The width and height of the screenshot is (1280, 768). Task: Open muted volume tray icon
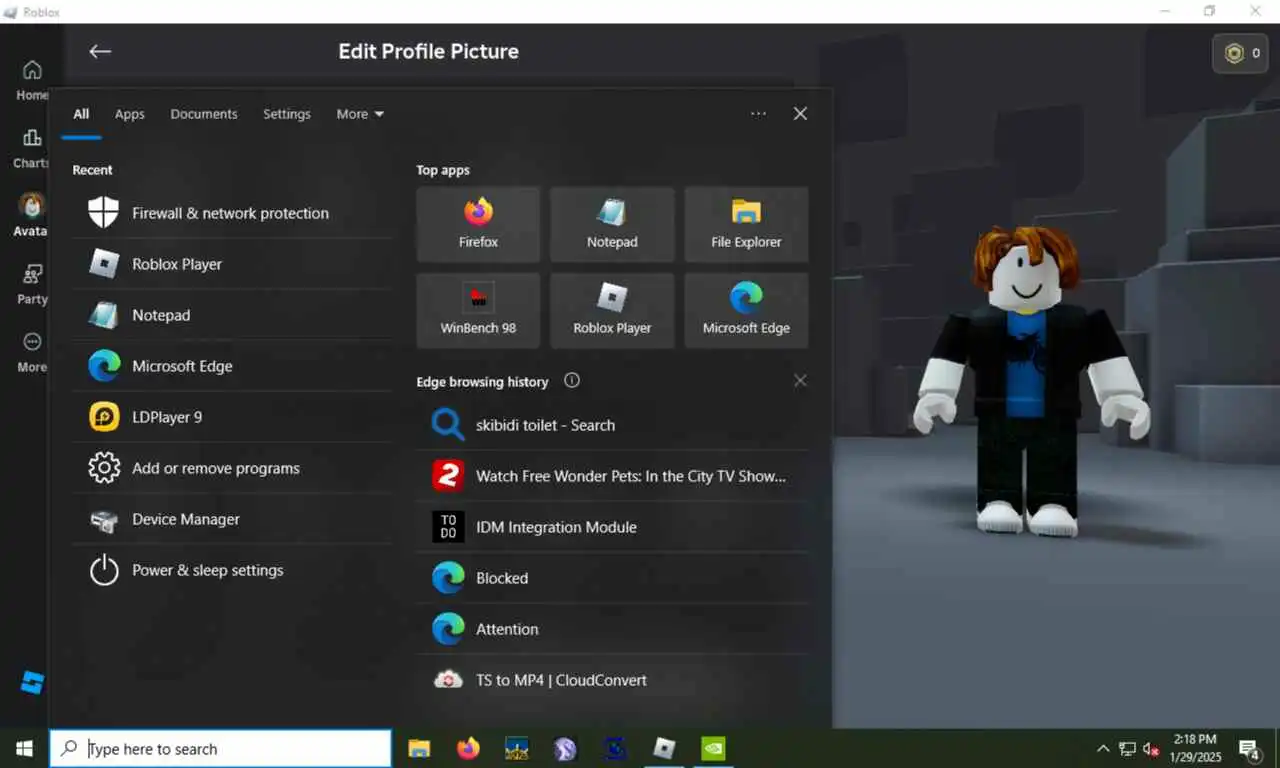coord(1151,748)
